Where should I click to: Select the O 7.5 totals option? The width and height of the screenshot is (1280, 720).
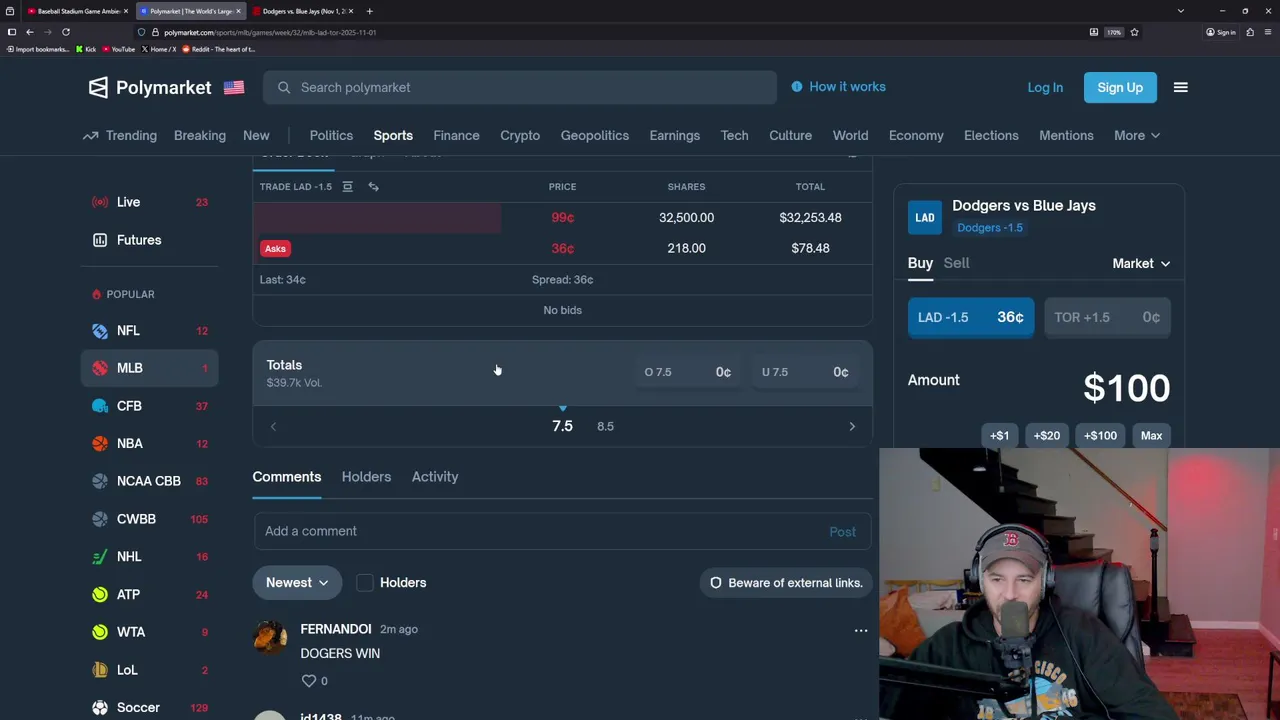(x=687, y=372)
